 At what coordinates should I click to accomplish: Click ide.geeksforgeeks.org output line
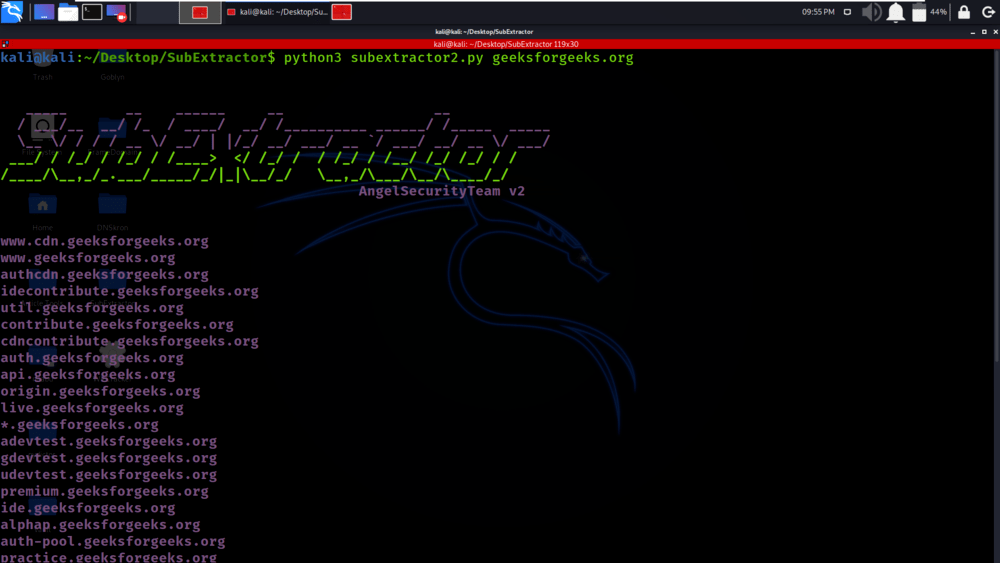pos(88,508)
